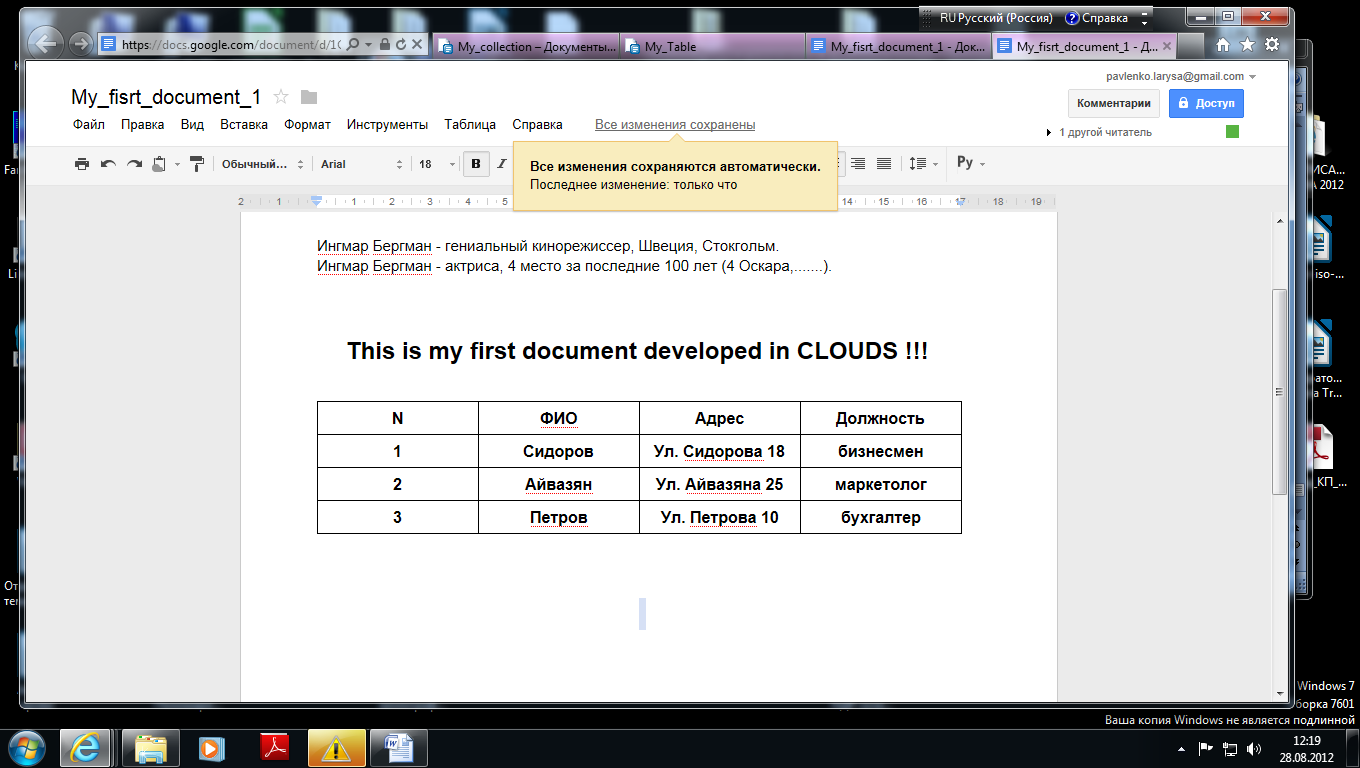This screenshot has width=1360, height=768.
Task: Click the table cell 'Ул. Айвазяна 25'
Action: coord(720,484)
